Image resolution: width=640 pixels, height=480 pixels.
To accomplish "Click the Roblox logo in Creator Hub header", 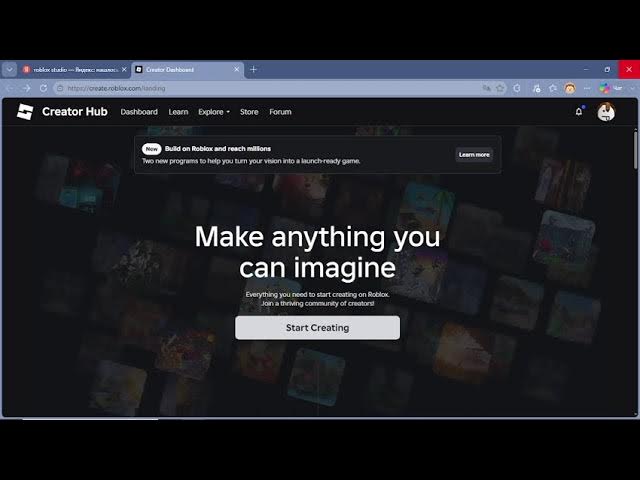I will pyautogui.click(x=25, y=112).
